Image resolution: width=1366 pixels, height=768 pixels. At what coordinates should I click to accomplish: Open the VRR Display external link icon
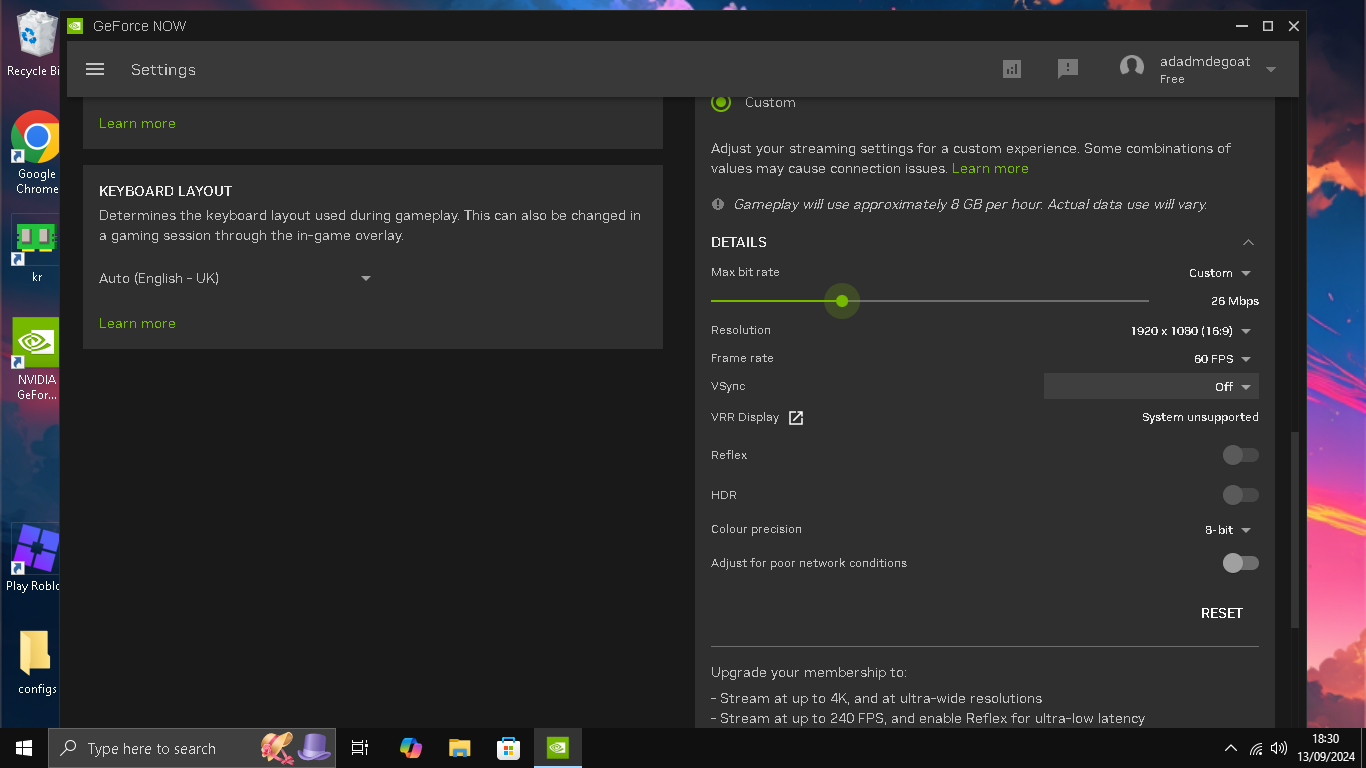[x=796, y=418]
